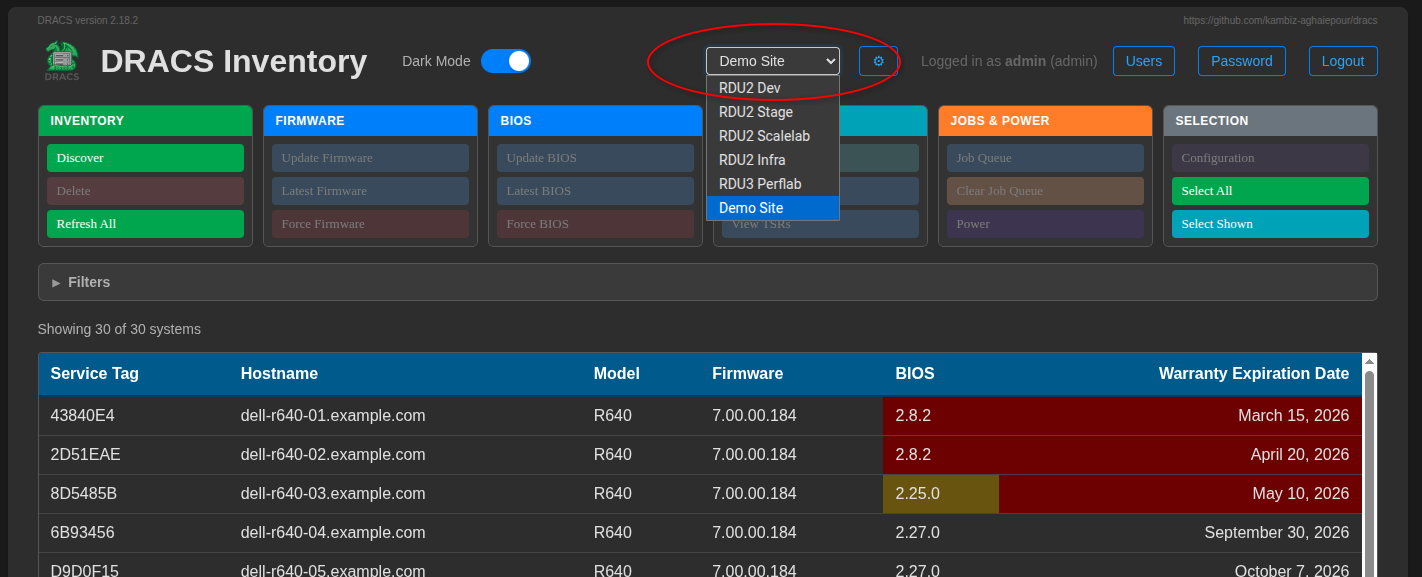Click the Latest BIOS button
Screen dimensions: 1422x577
[595, 191]
